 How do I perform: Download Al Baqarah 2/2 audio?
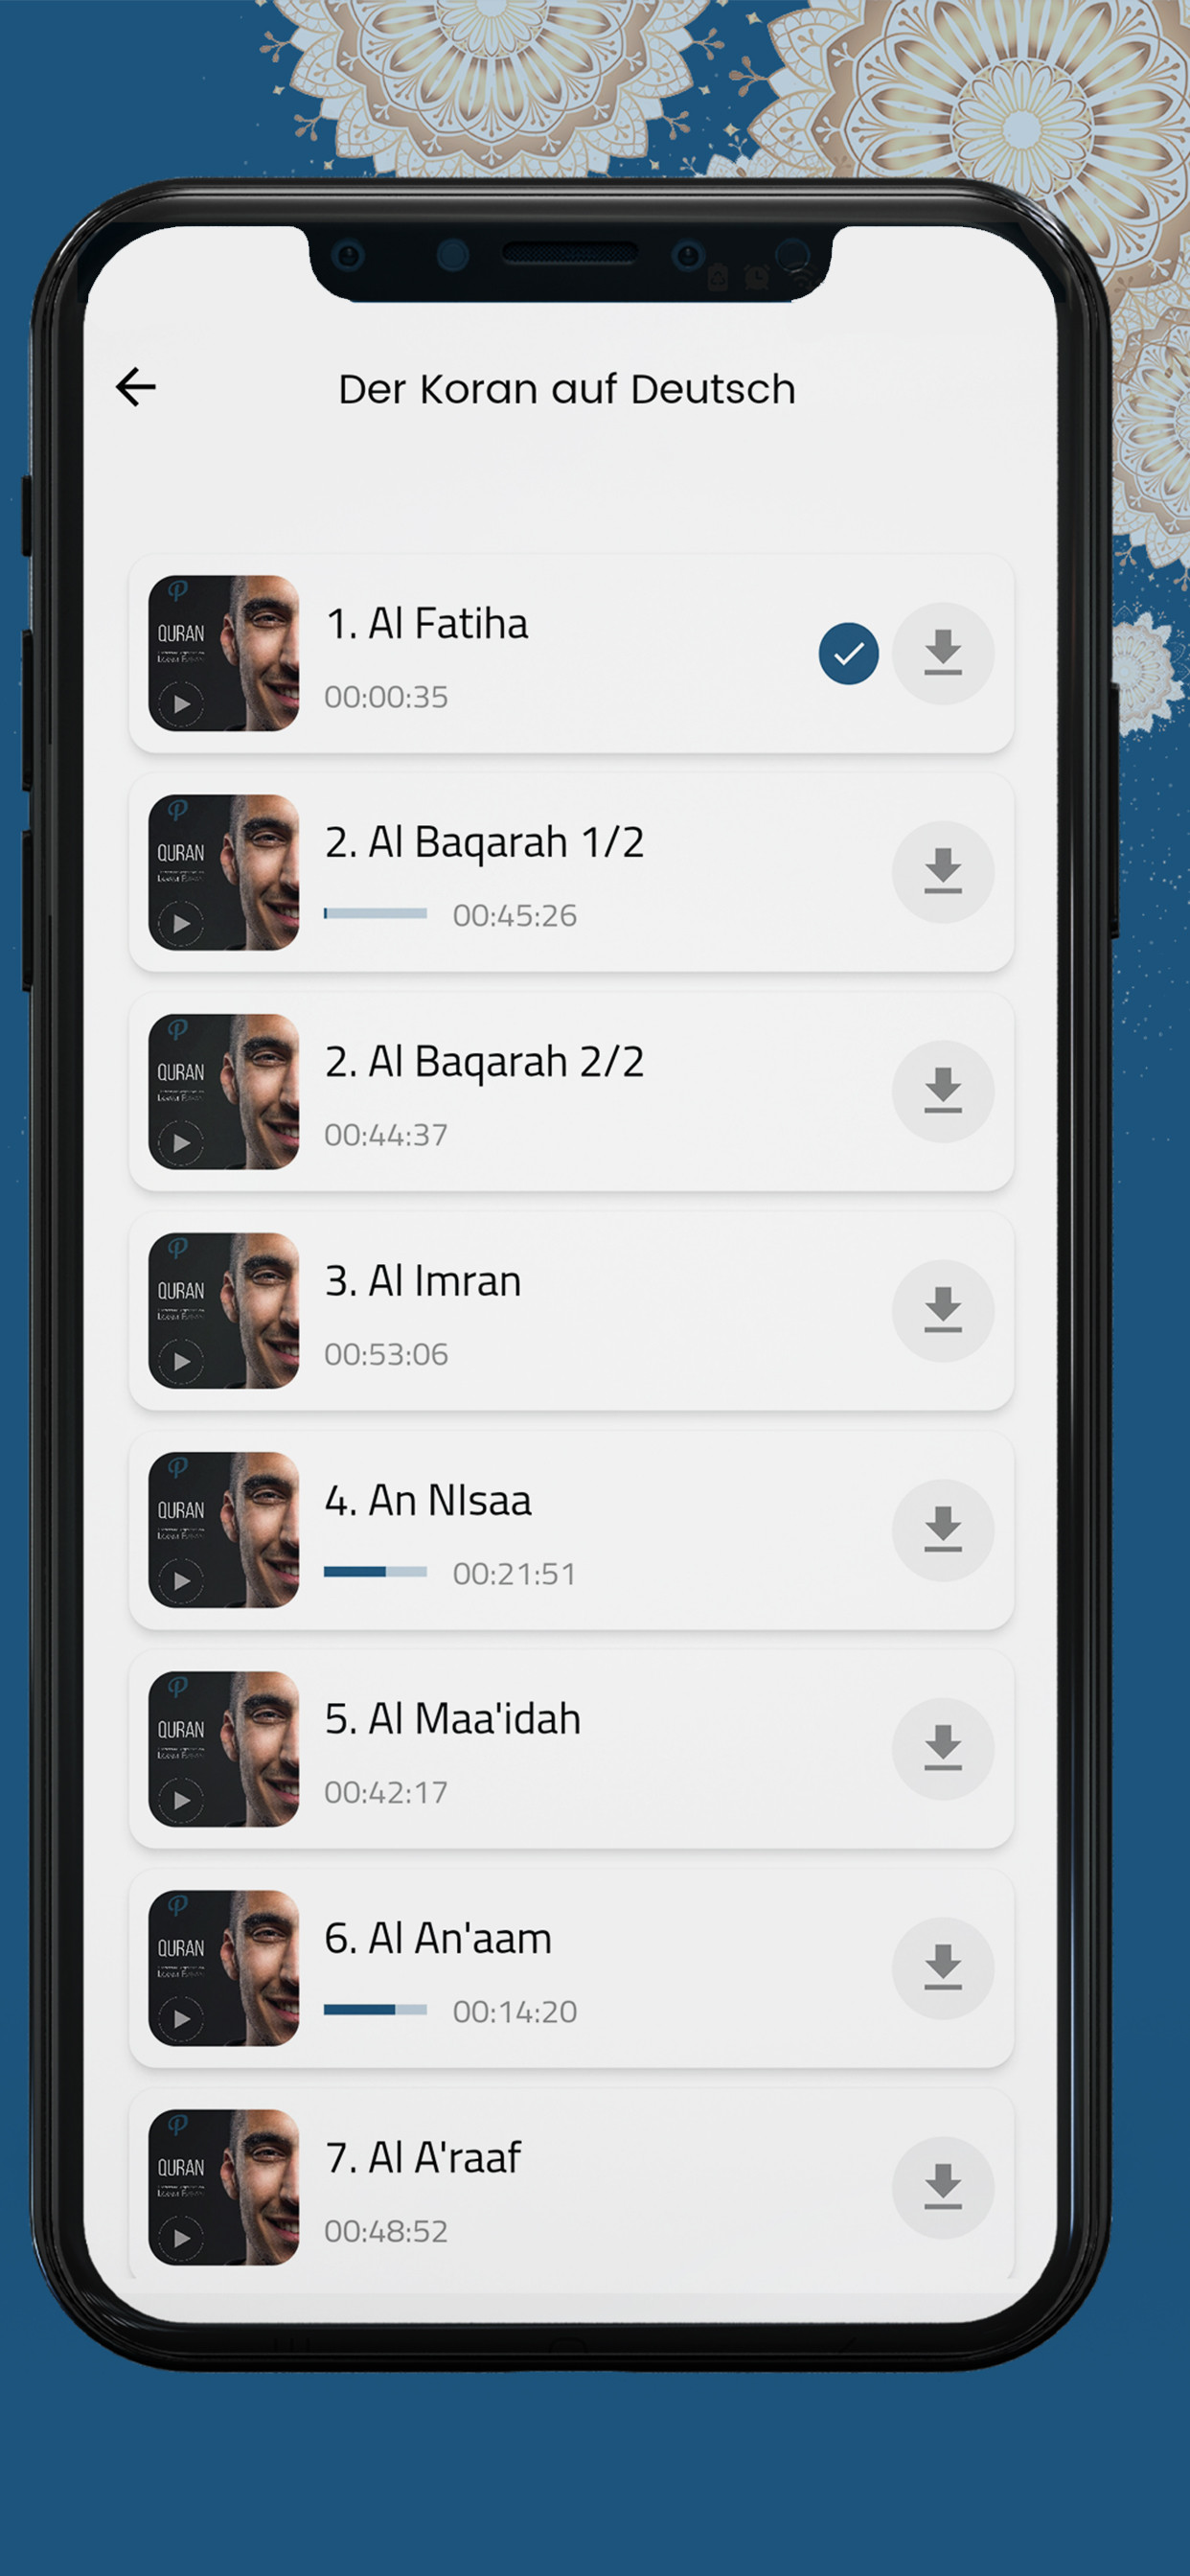[x=942, y=1091]
